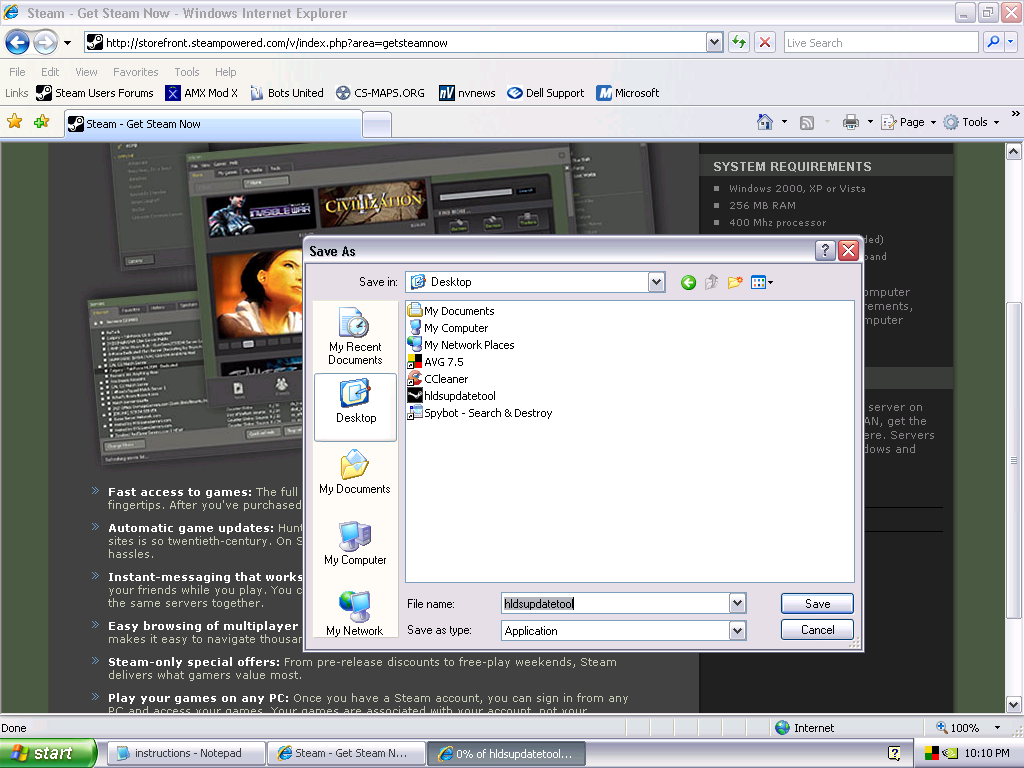Go back using the IE Back arrow

click(x=18, y=43)
